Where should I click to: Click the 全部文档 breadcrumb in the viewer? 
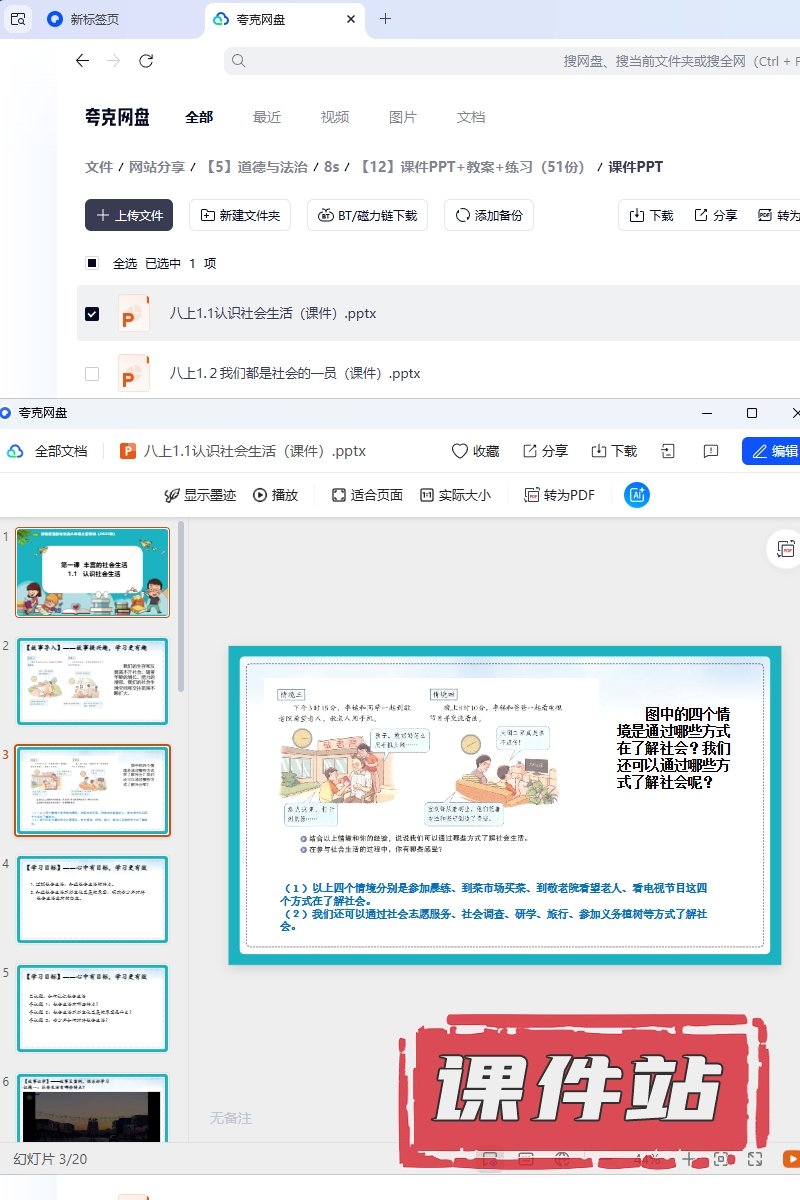pyautogui.click(x=60, y=451)
